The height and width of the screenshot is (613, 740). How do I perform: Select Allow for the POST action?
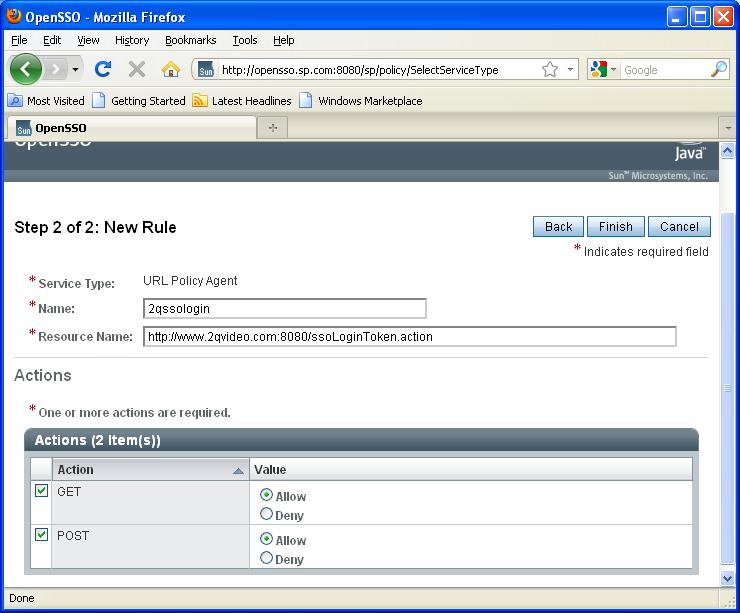pyautogui.click(x=266, y=538)
